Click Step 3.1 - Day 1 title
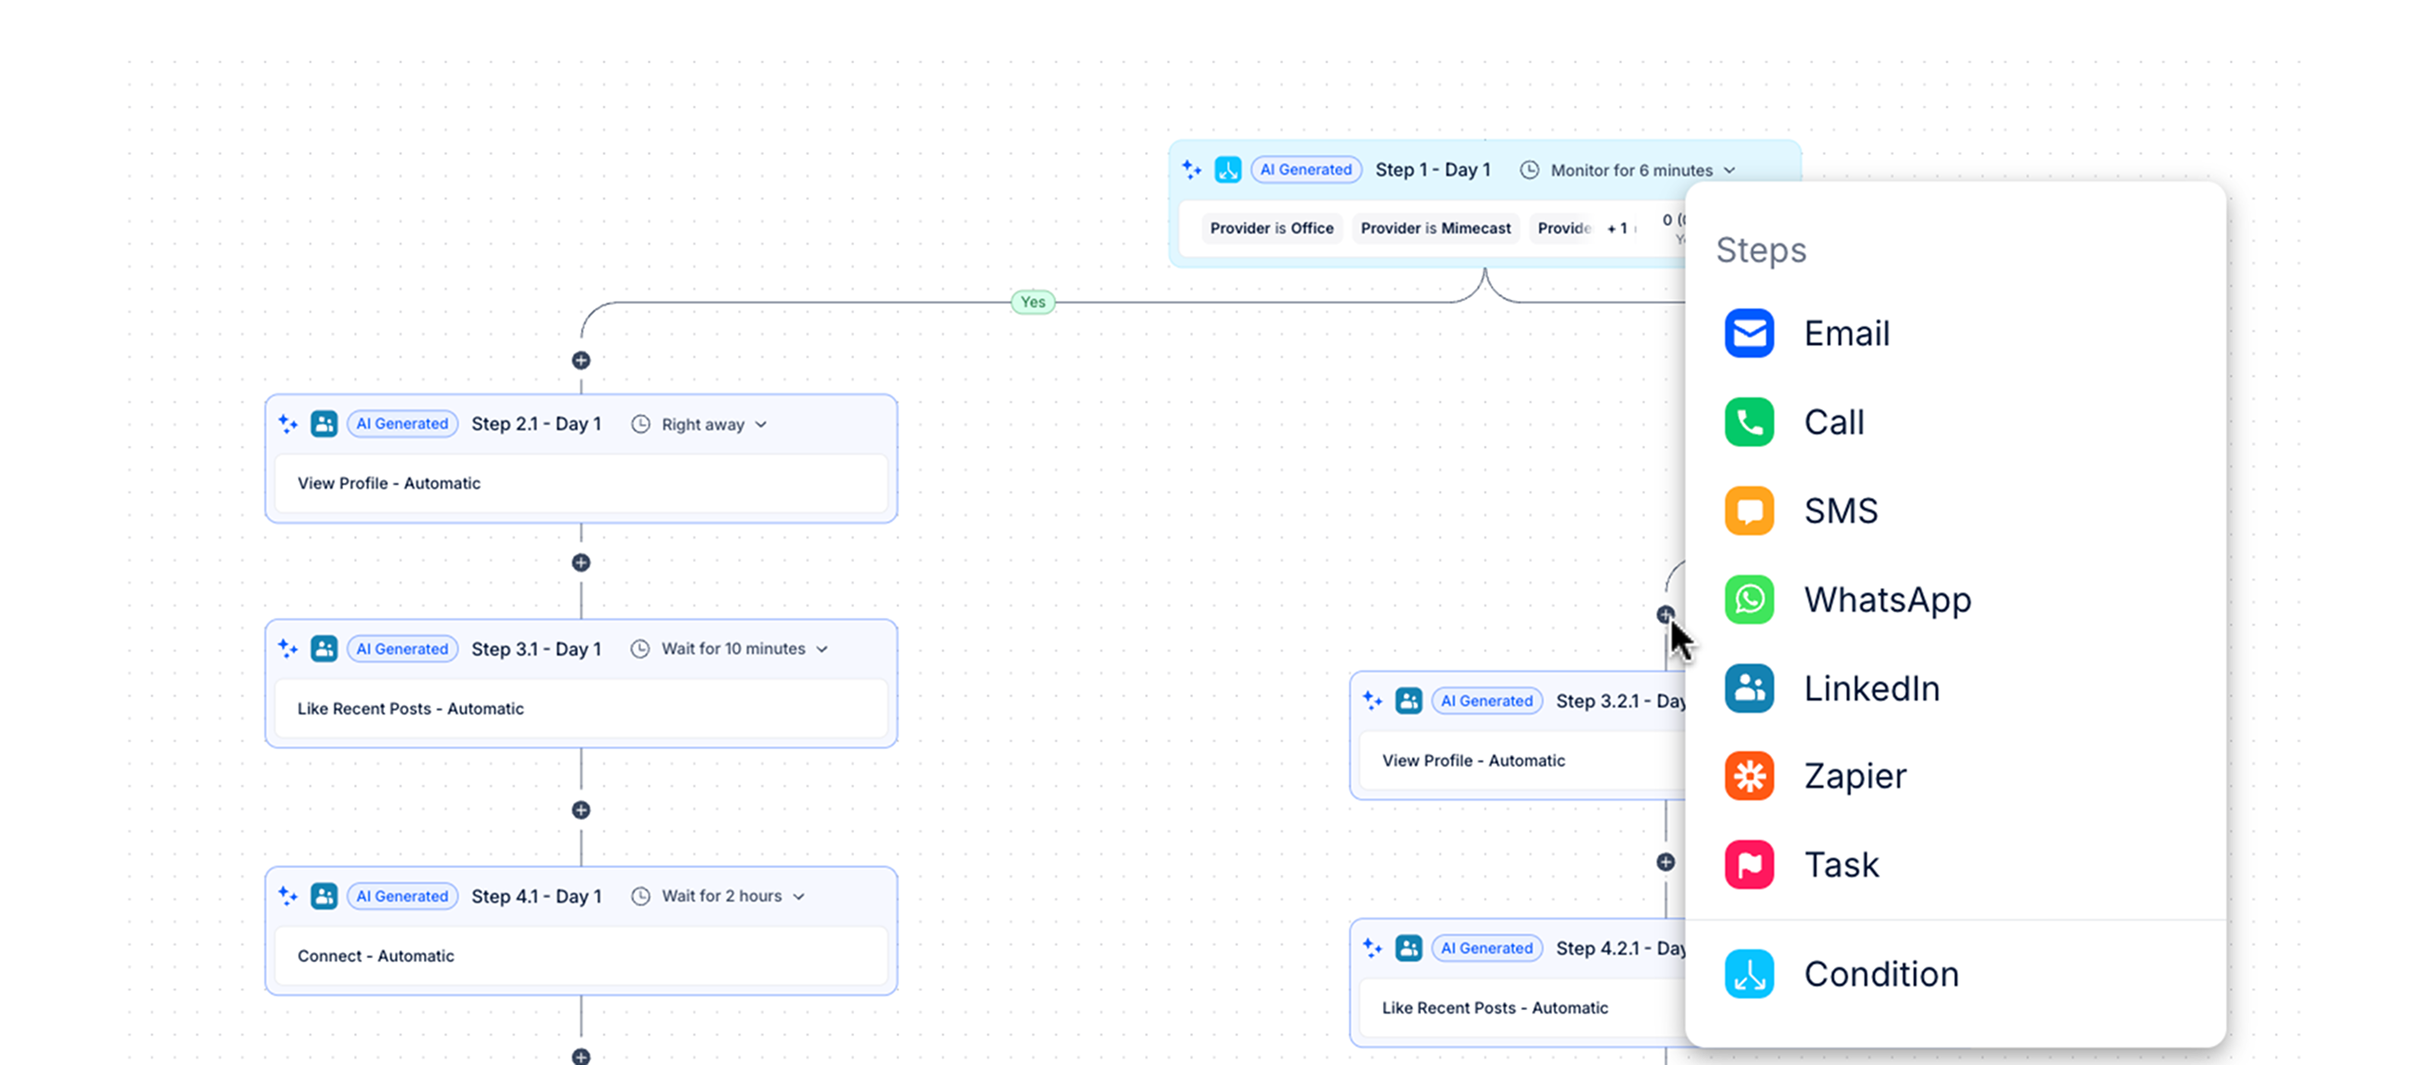This screenshot has height=1065, width=2430. coord(537,649)
